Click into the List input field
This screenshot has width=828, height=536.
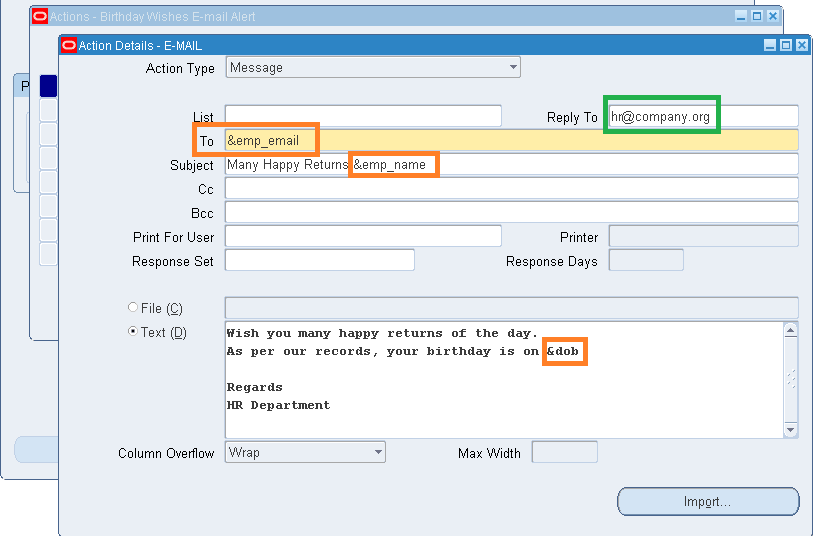click(x=363, y=116)
